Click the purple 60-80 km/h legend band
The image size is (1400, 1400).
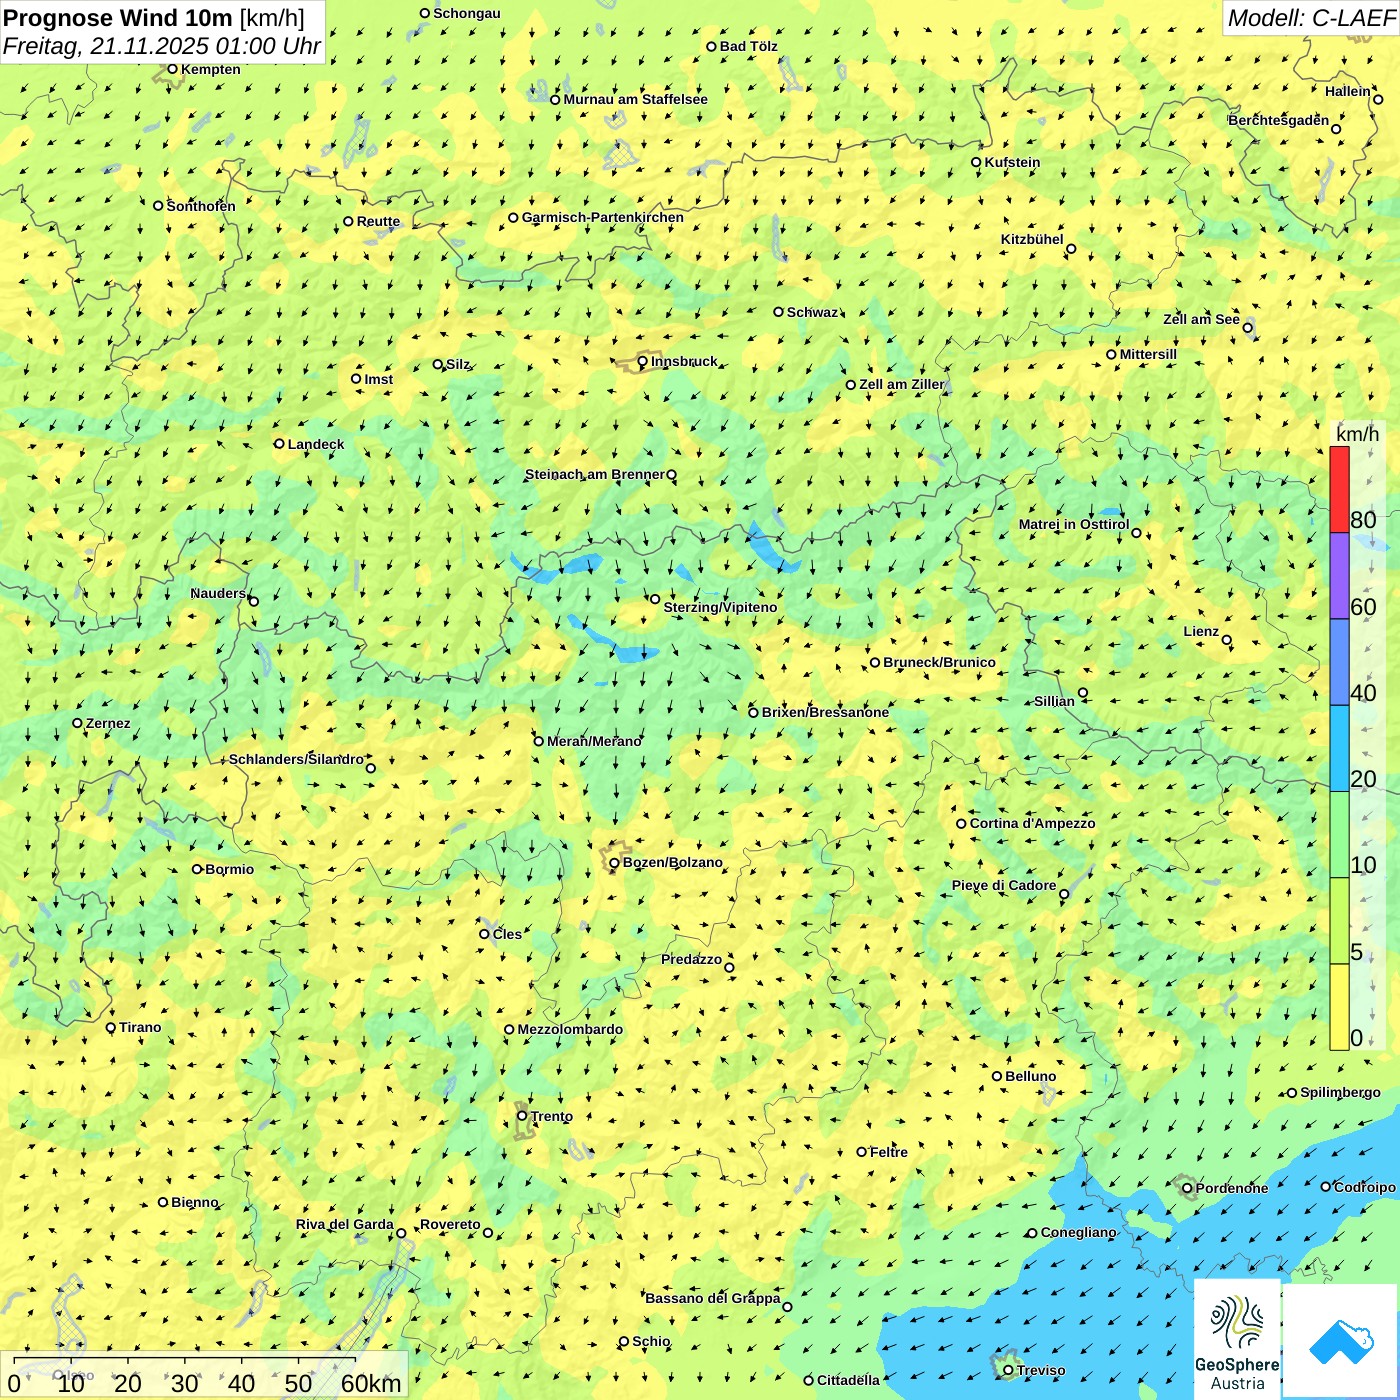pos(1339,576)
